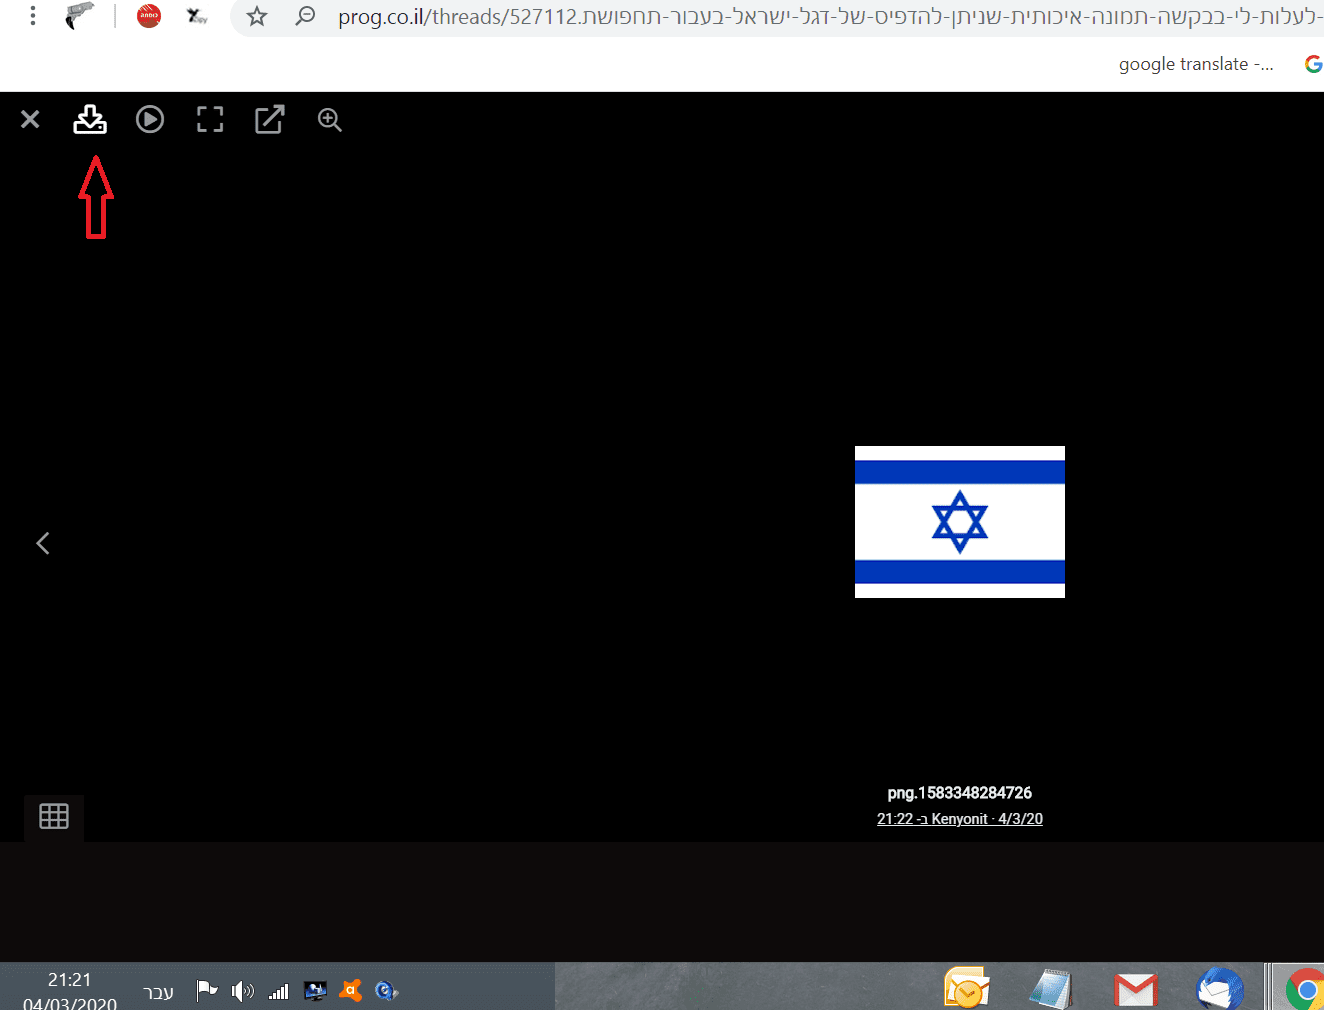This screenshot has height=1010, width=1324.
Task: Click the png.1583348284726 filename link
Action: point(959,792)
